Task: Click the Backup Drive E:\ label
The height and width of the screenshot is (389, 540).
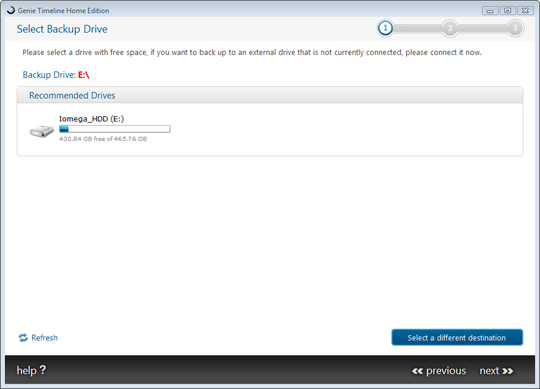Action: click(56, 75)
